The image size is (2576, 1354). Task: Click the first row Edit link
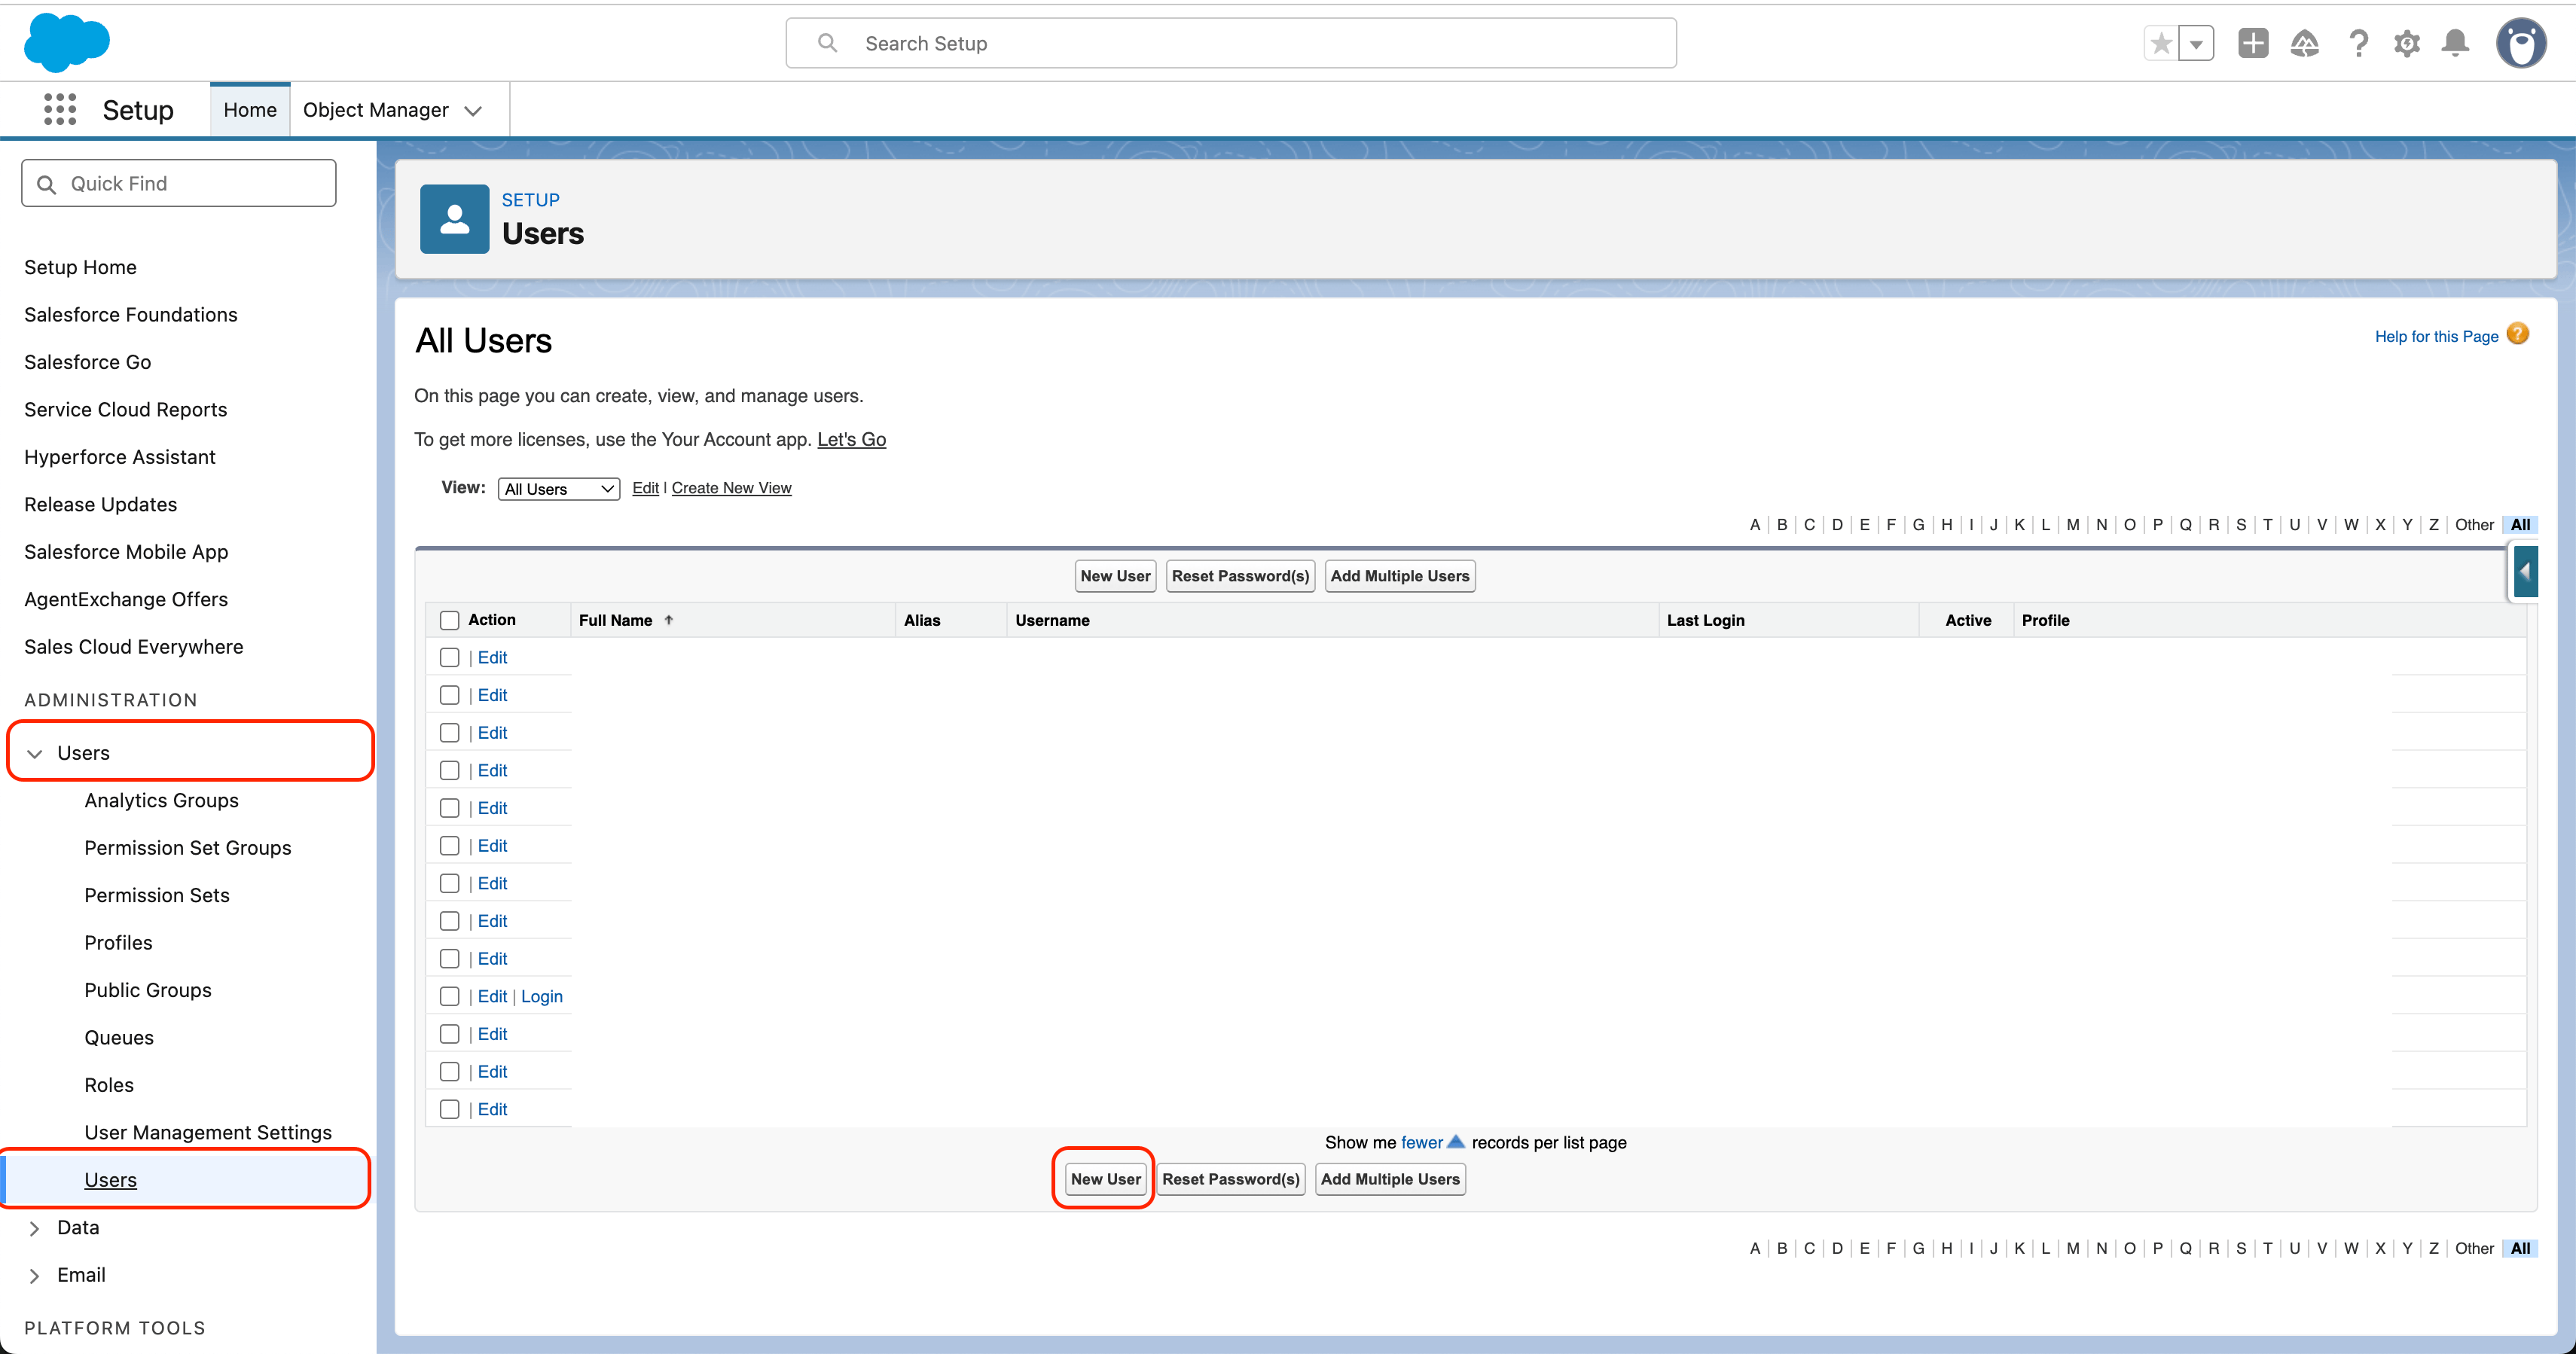492,657
